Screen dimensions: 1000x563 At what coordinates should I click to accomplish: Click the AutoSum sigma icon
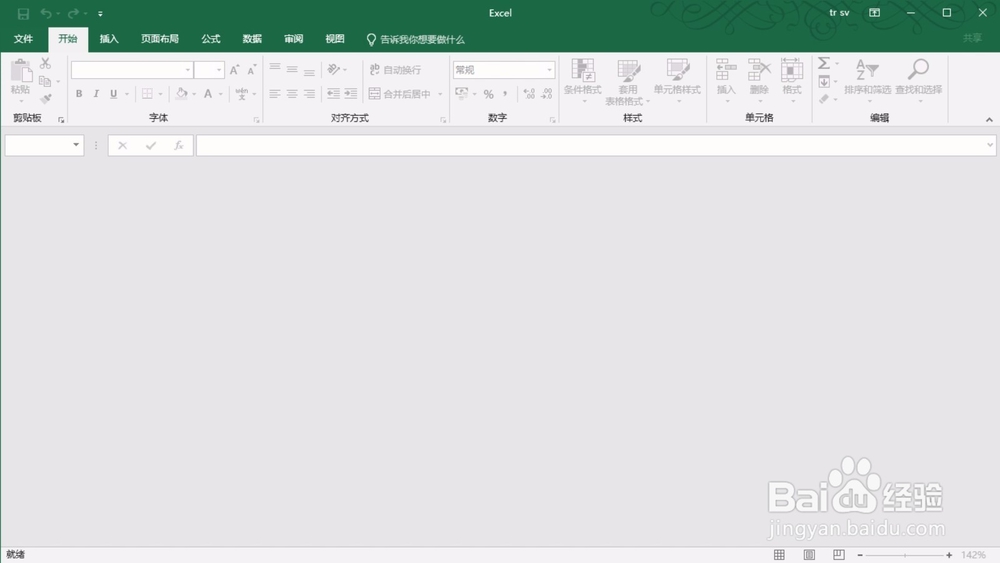(x=824, y=63)
